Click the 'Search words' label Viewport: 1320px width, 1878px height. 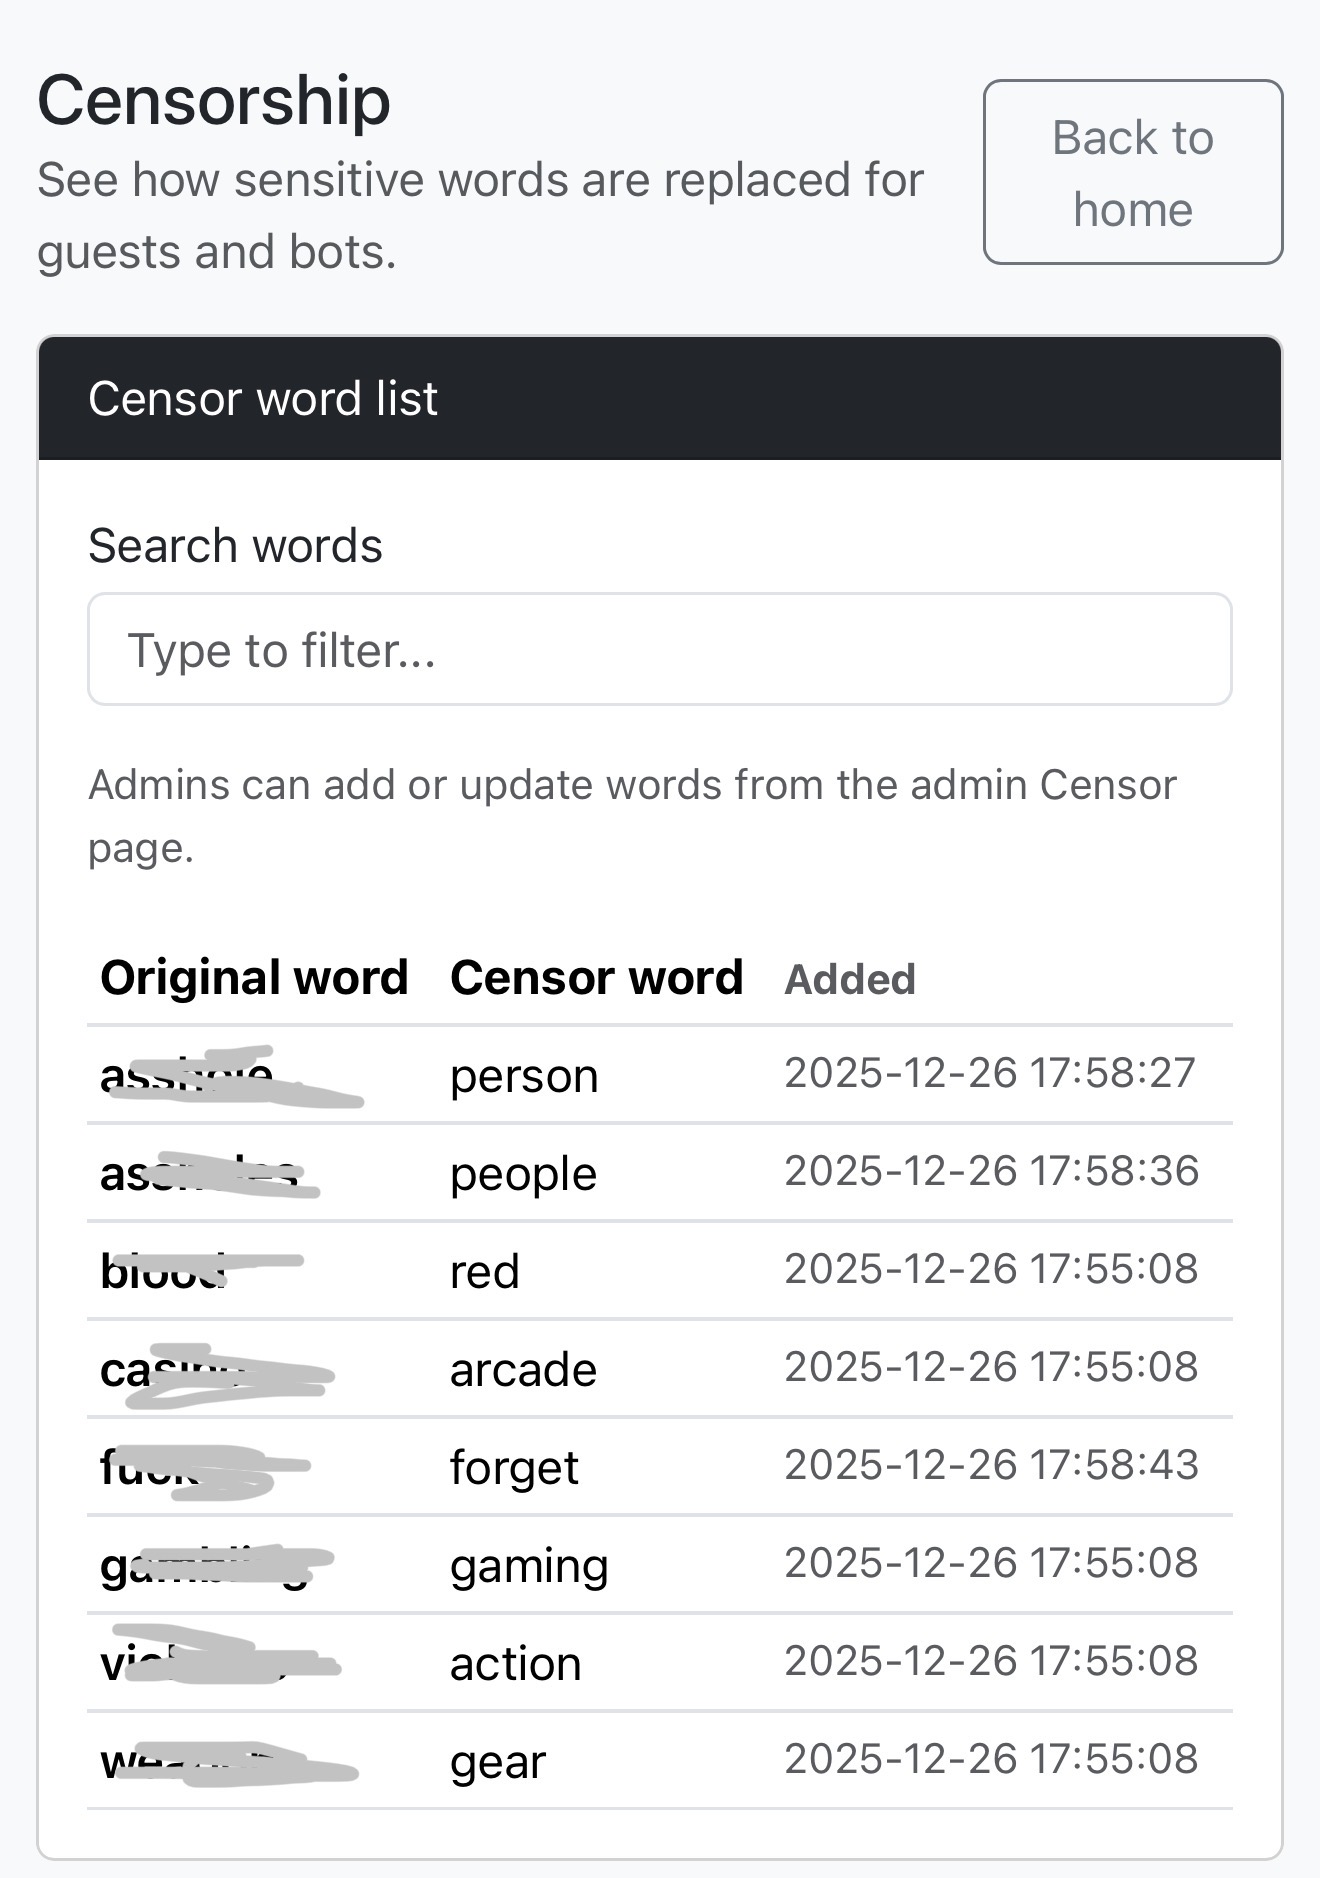pos(235,546)
